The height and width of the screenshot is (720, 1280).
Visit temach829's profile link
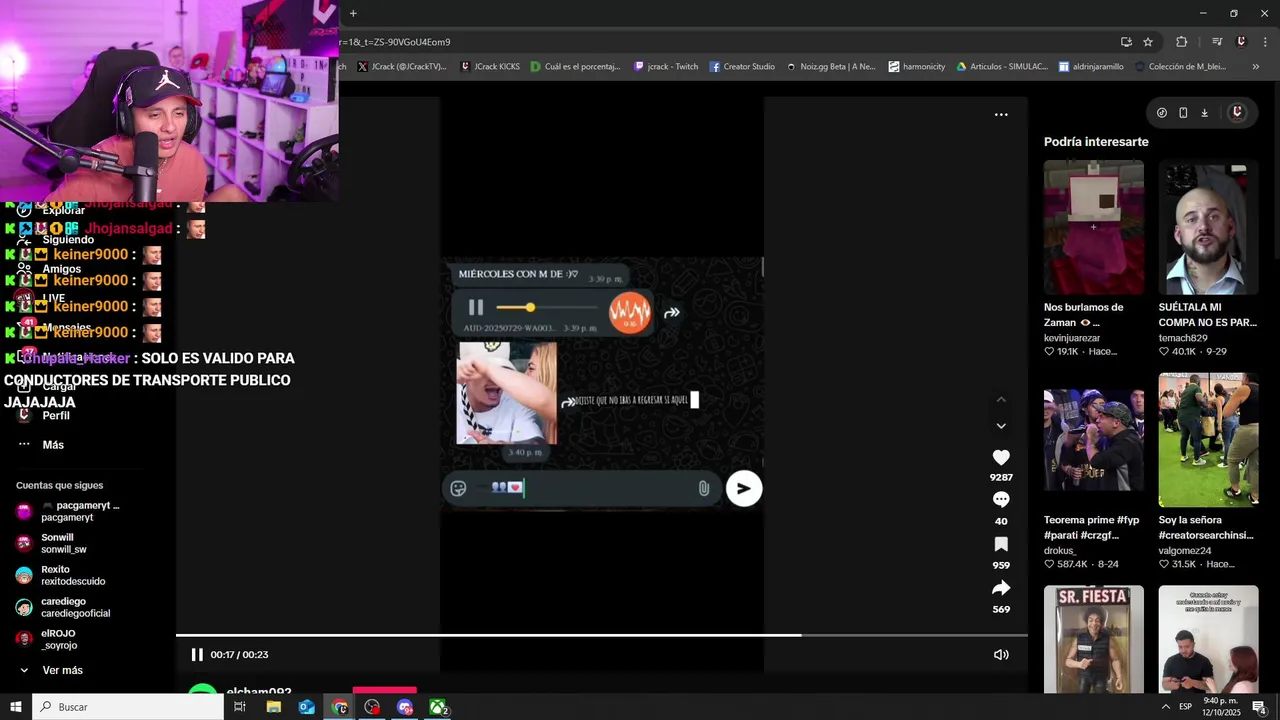pos(1183,338)
